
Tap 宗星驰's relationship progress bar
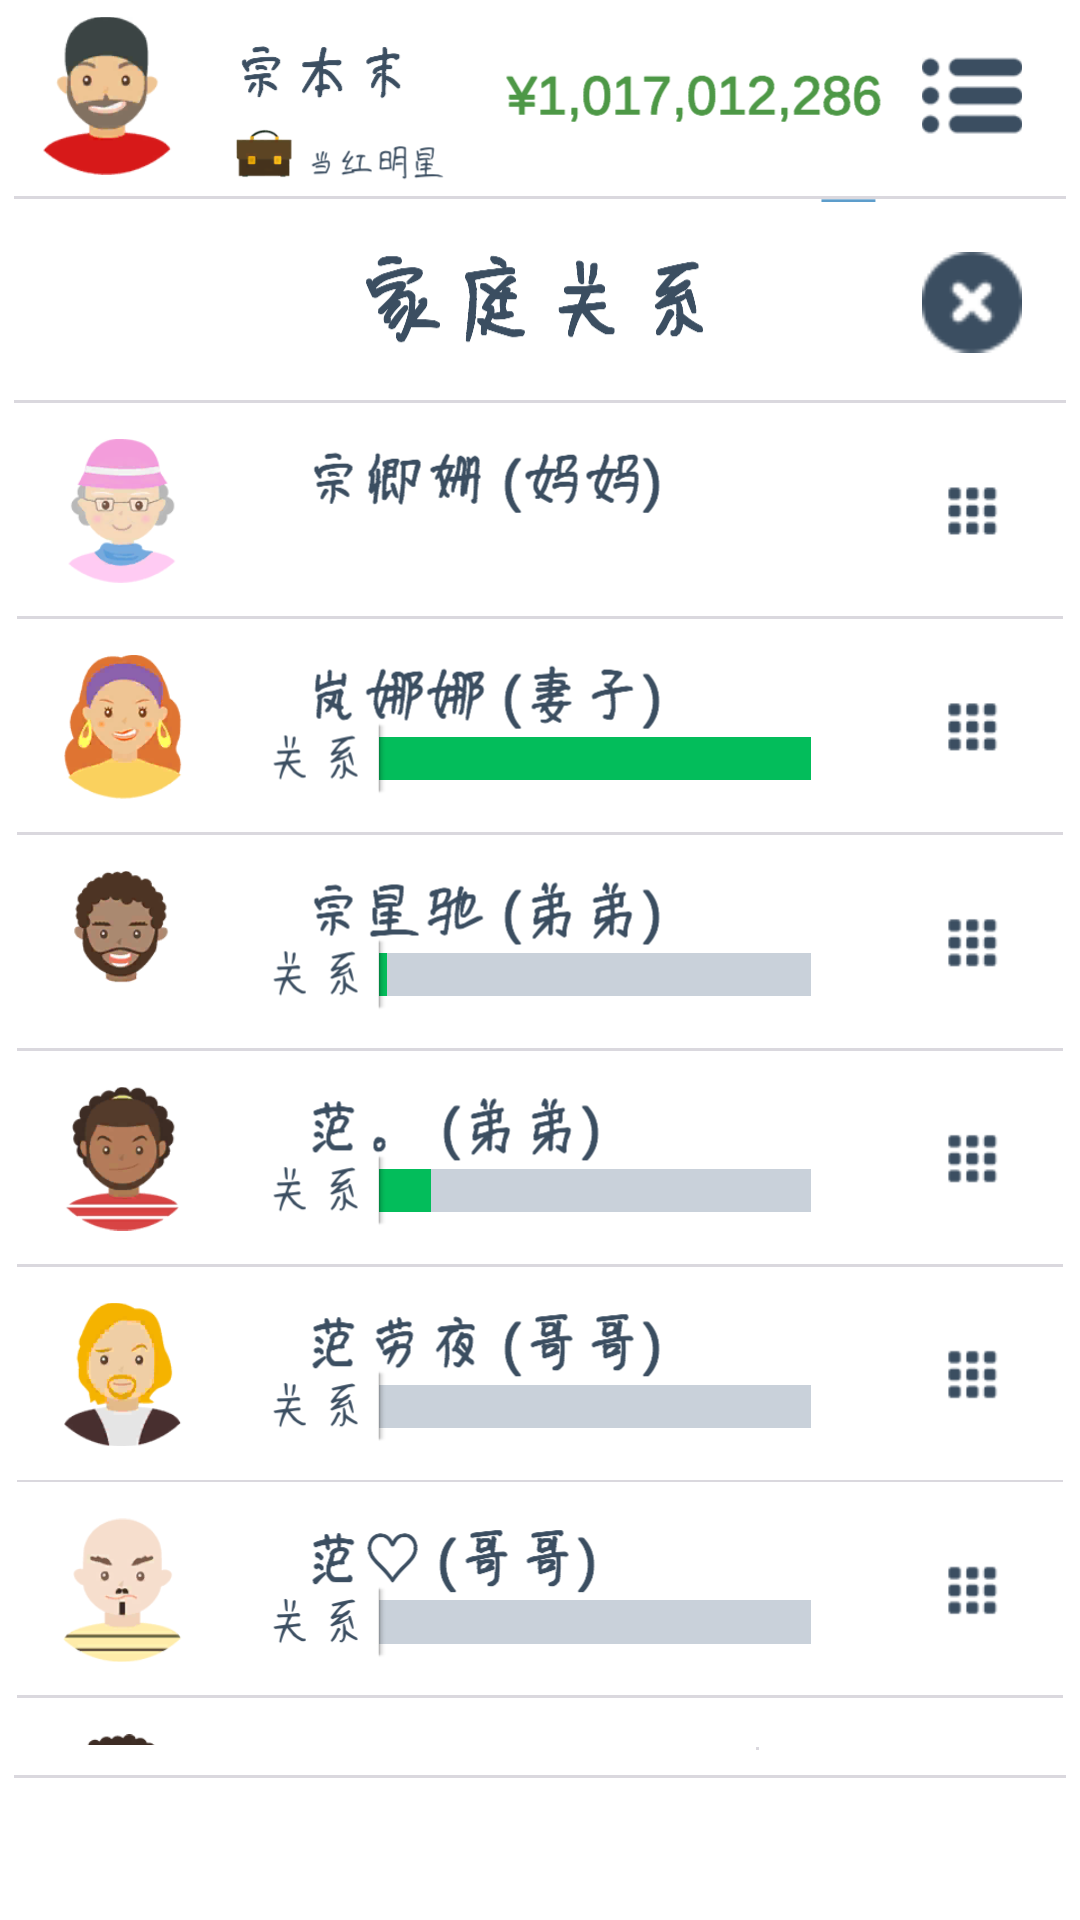click(x=595, y=975)
